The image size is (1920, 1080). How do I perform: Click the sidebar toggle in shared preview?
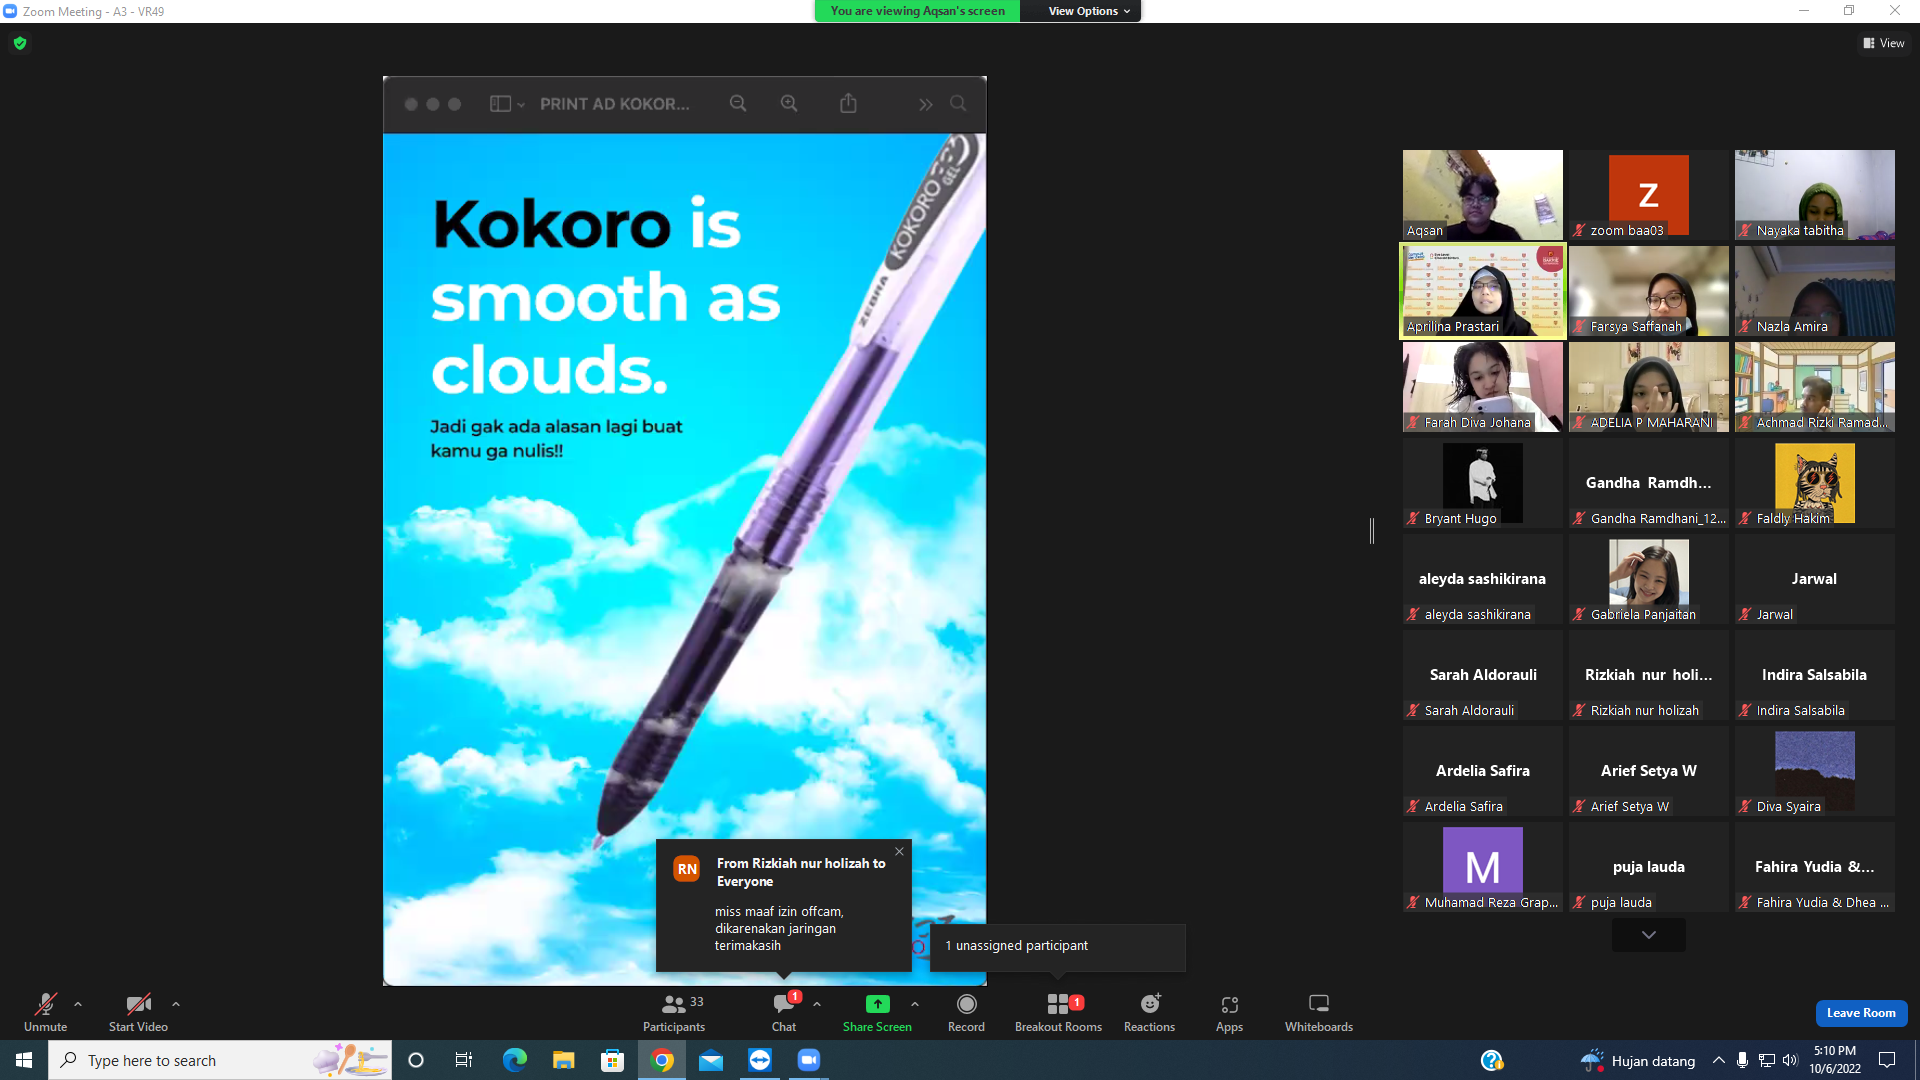(500, 104)
